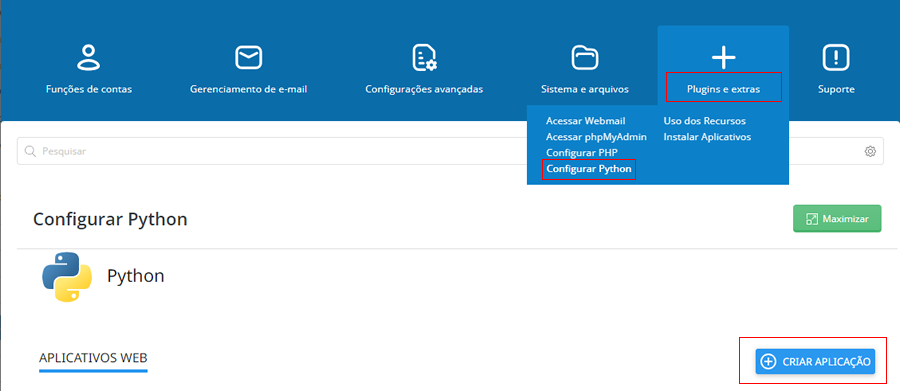Select Configurar Python in the dropdown menu

[x=589, y=169]
